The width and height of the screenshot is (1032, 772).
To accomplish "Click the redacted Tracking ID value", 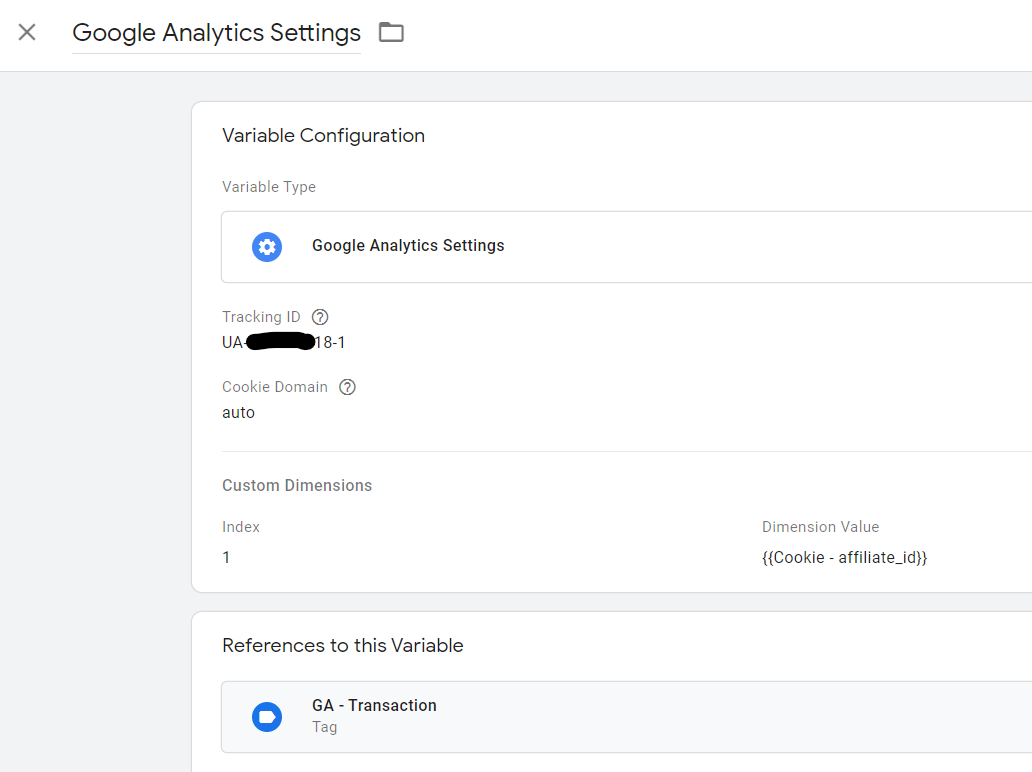I will point(283,343).
